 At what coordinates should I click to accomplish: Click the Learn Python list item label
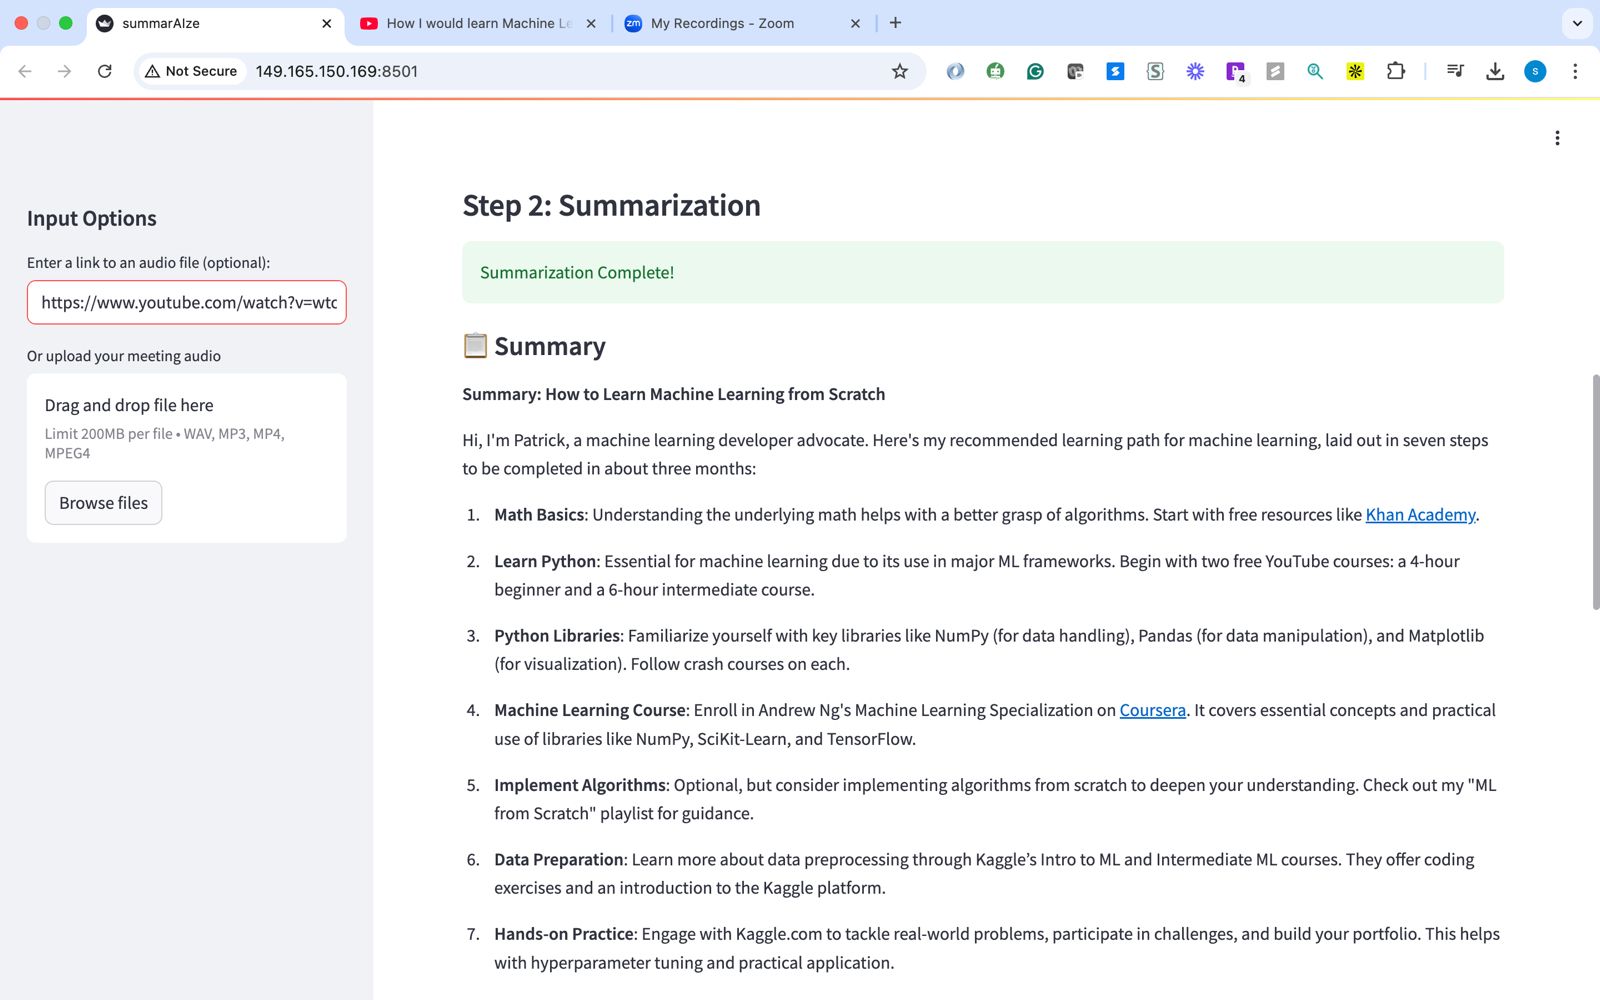coord(545,561)
